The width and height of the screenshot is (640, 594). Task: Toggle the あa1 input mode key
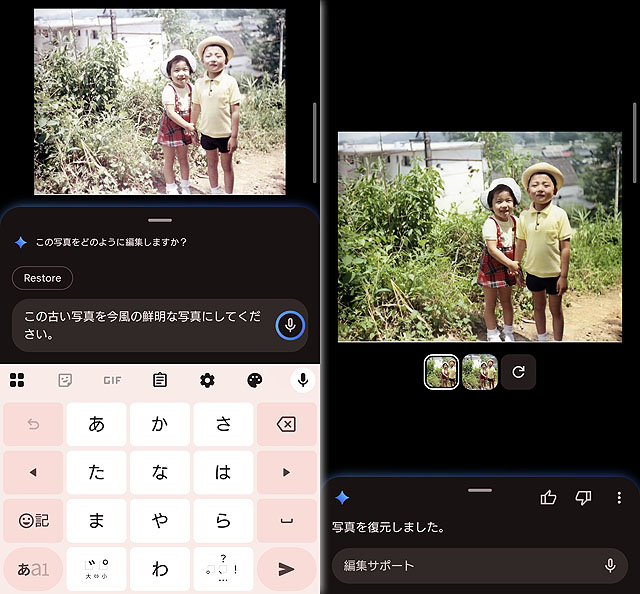click(x=33, y=569)
